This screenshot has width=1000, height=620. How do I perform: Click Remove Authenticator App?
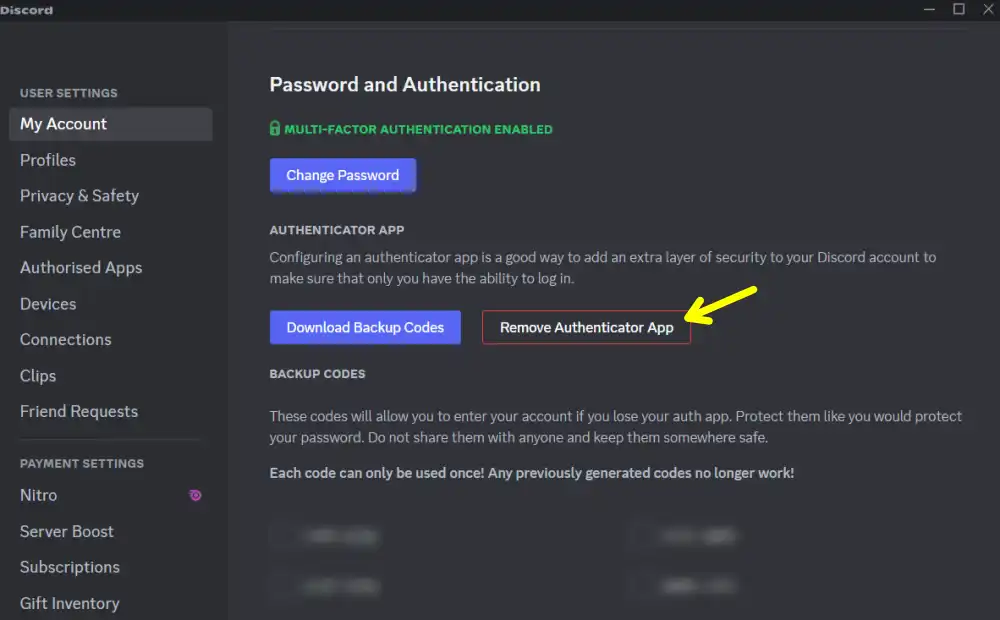coord(586,327)
